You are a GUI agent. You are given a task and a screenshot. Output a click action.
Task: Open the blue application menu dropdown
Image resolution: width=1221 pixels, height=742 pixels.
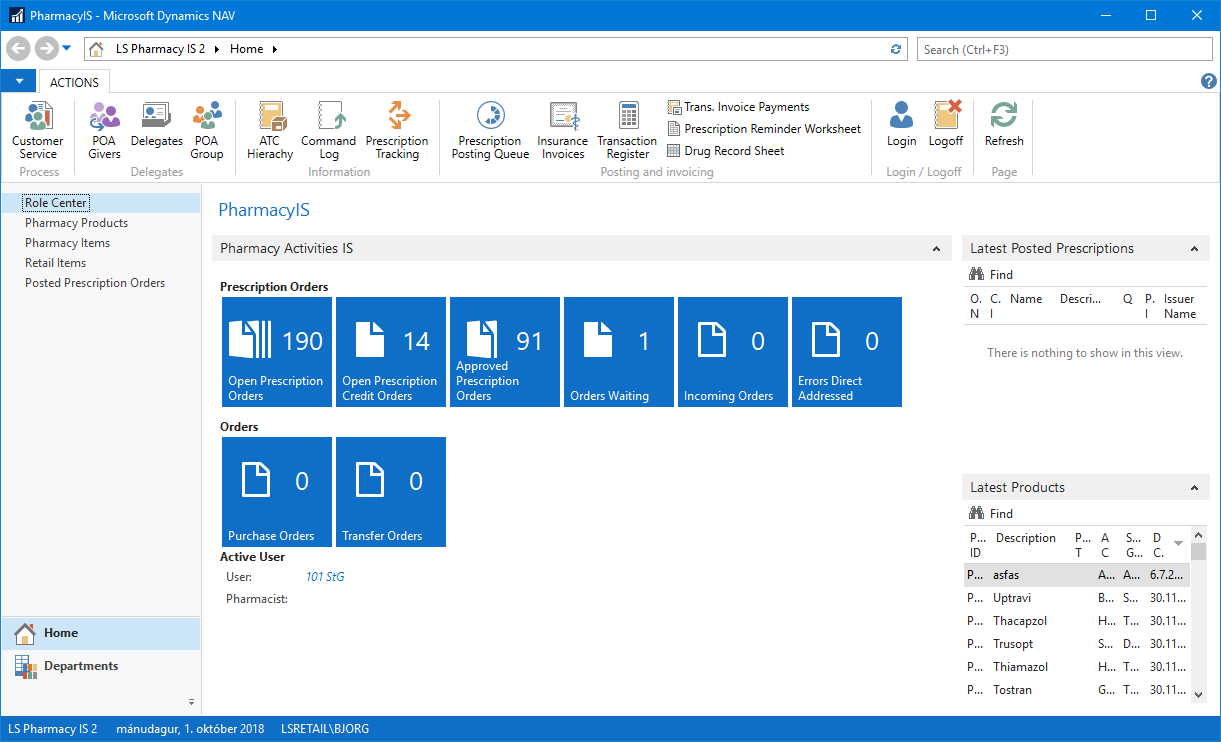click(x=18, y=82)
